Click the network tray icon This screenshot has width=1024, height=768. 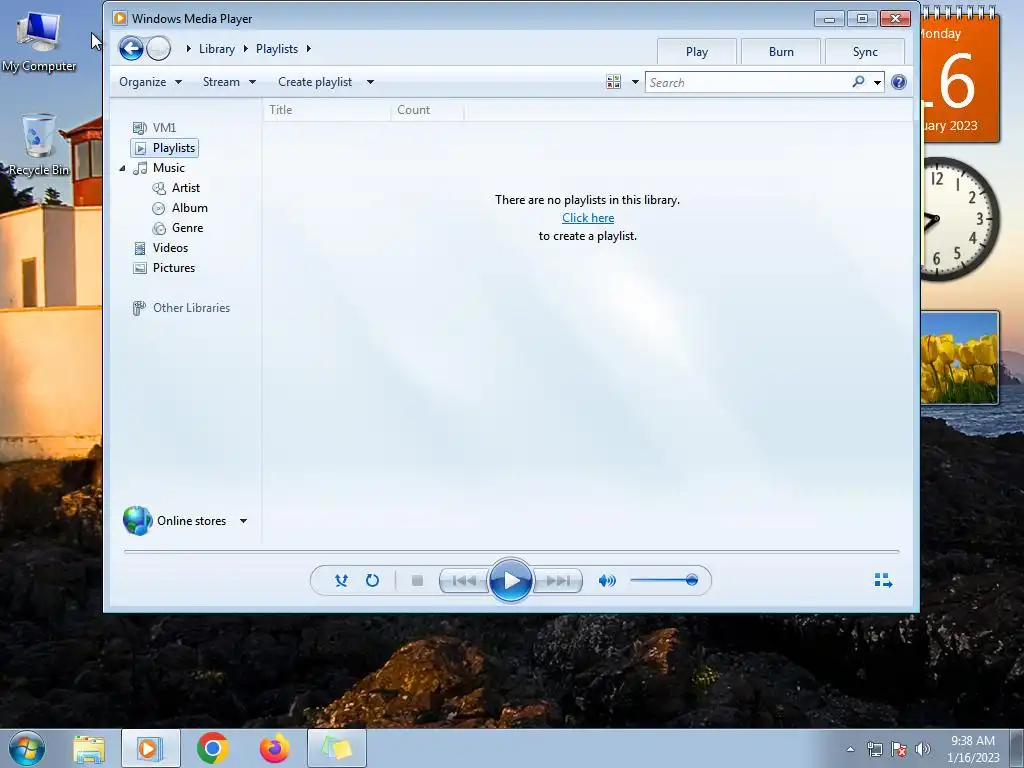click(874, 749)
